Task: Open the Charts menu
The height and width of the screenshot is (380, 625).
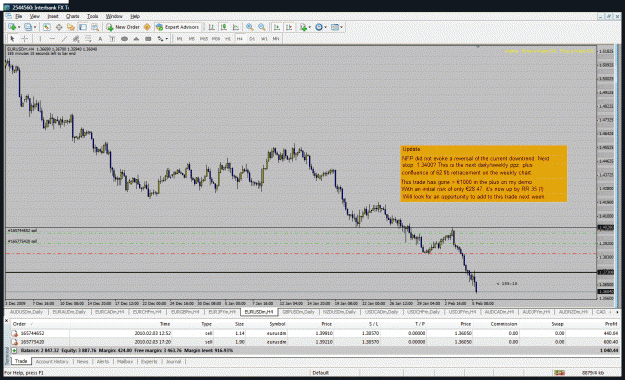Action: point(73,16)
